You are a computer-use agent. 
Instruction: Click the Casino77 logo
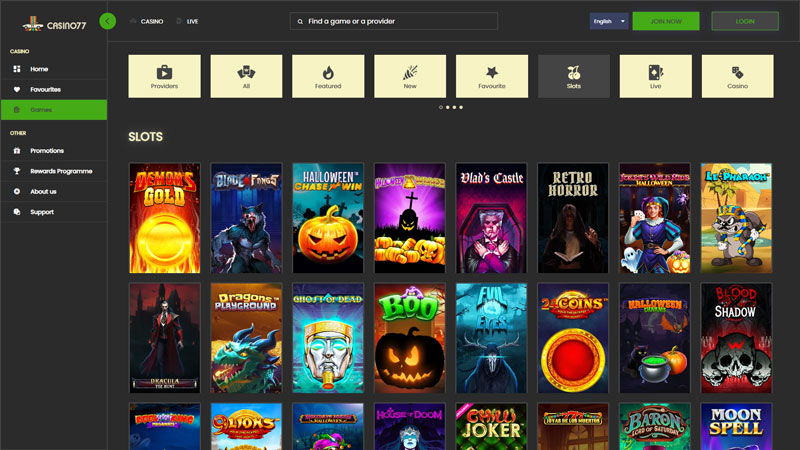coord(55,24)
